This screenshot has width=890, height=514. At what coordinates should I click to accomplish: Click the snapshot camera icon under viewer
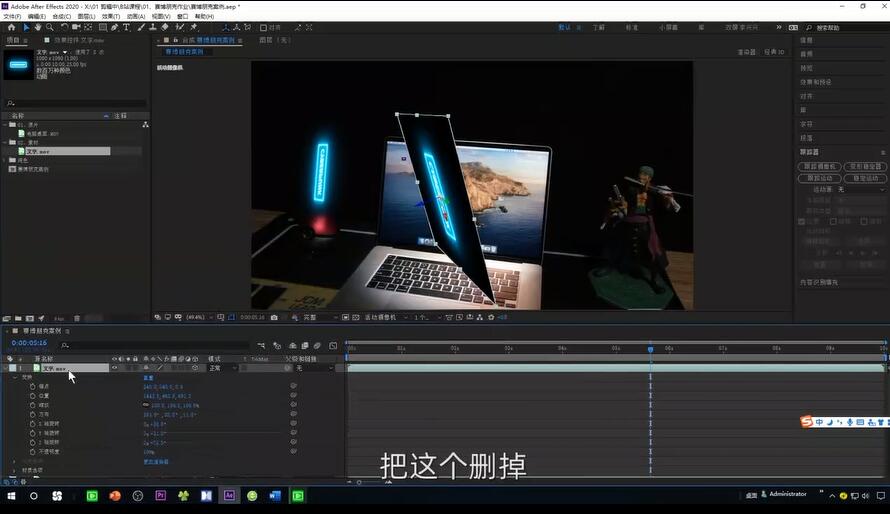pos(274,317)
